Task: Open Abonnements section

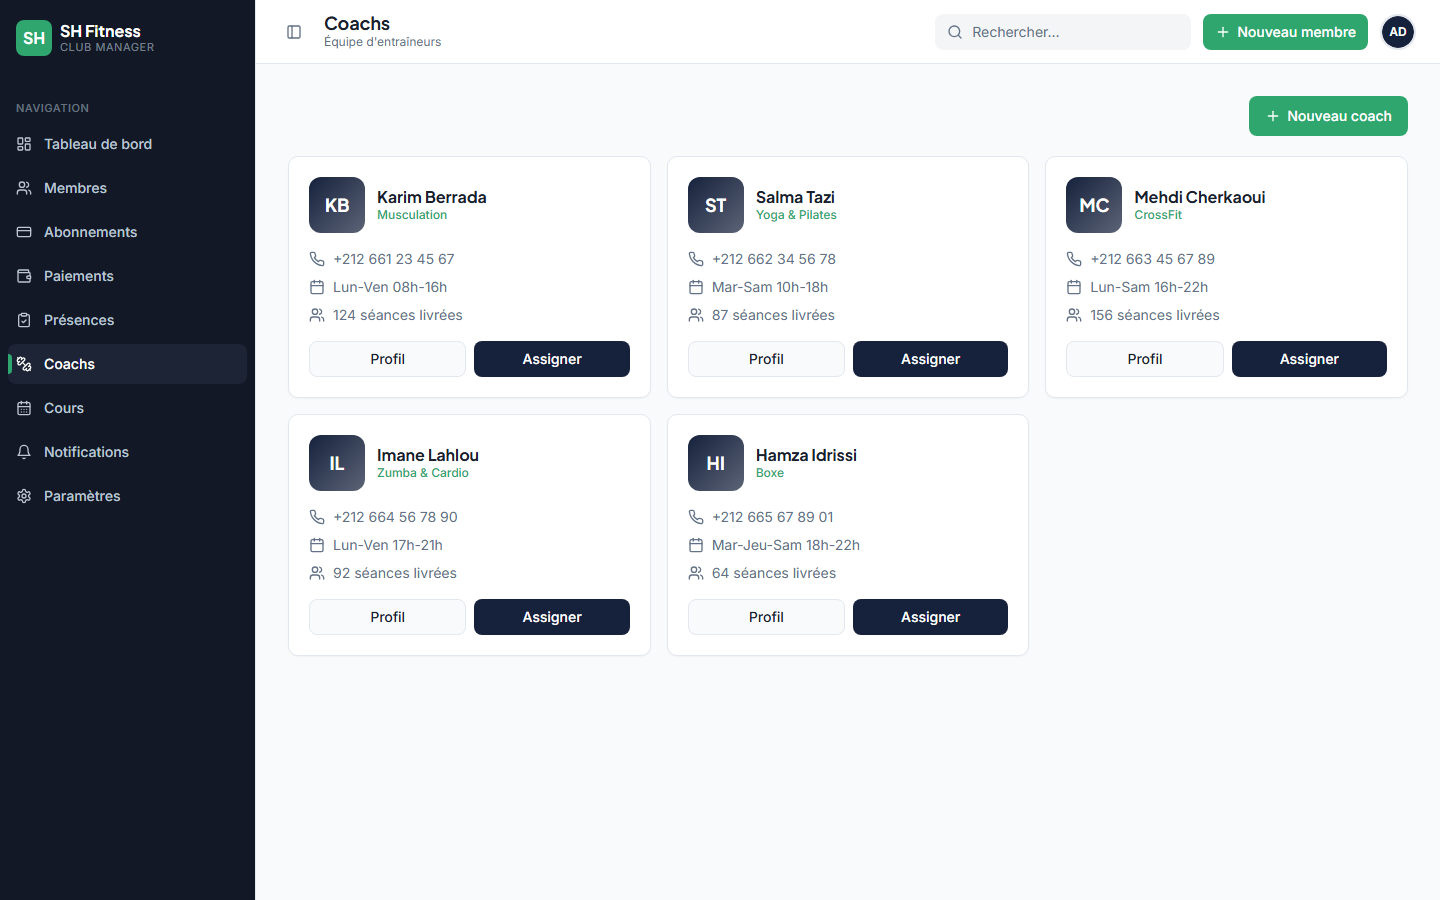Action: point(127,232)
